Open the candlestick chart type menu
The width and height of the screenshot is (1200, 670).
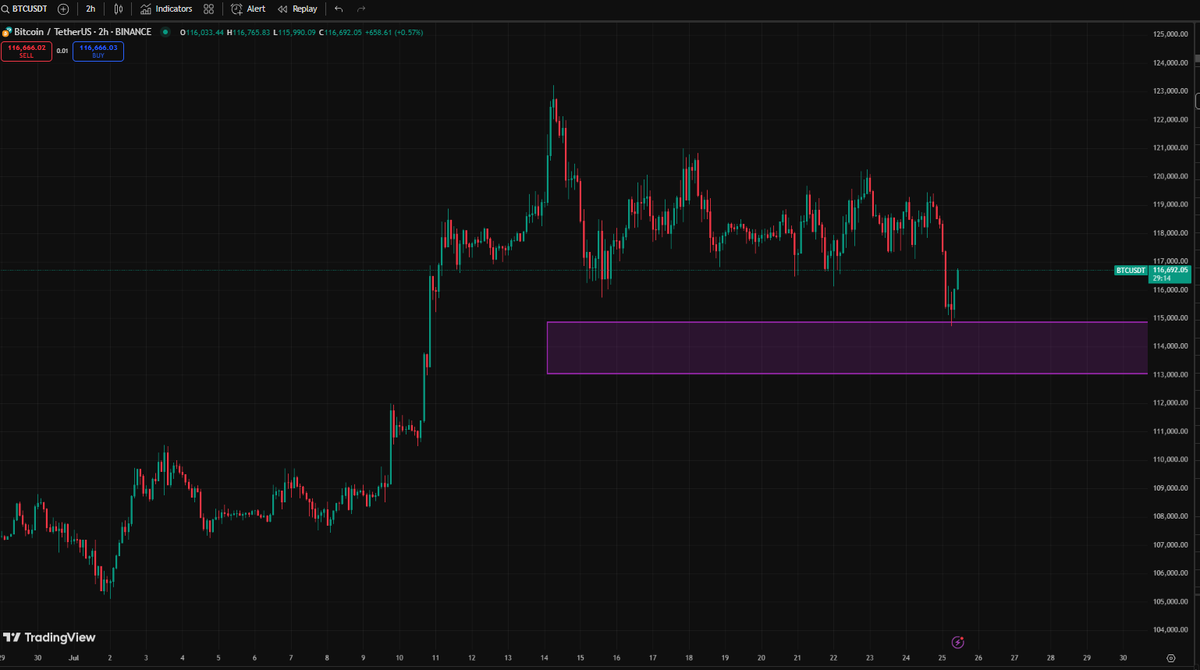pos(119,8)
